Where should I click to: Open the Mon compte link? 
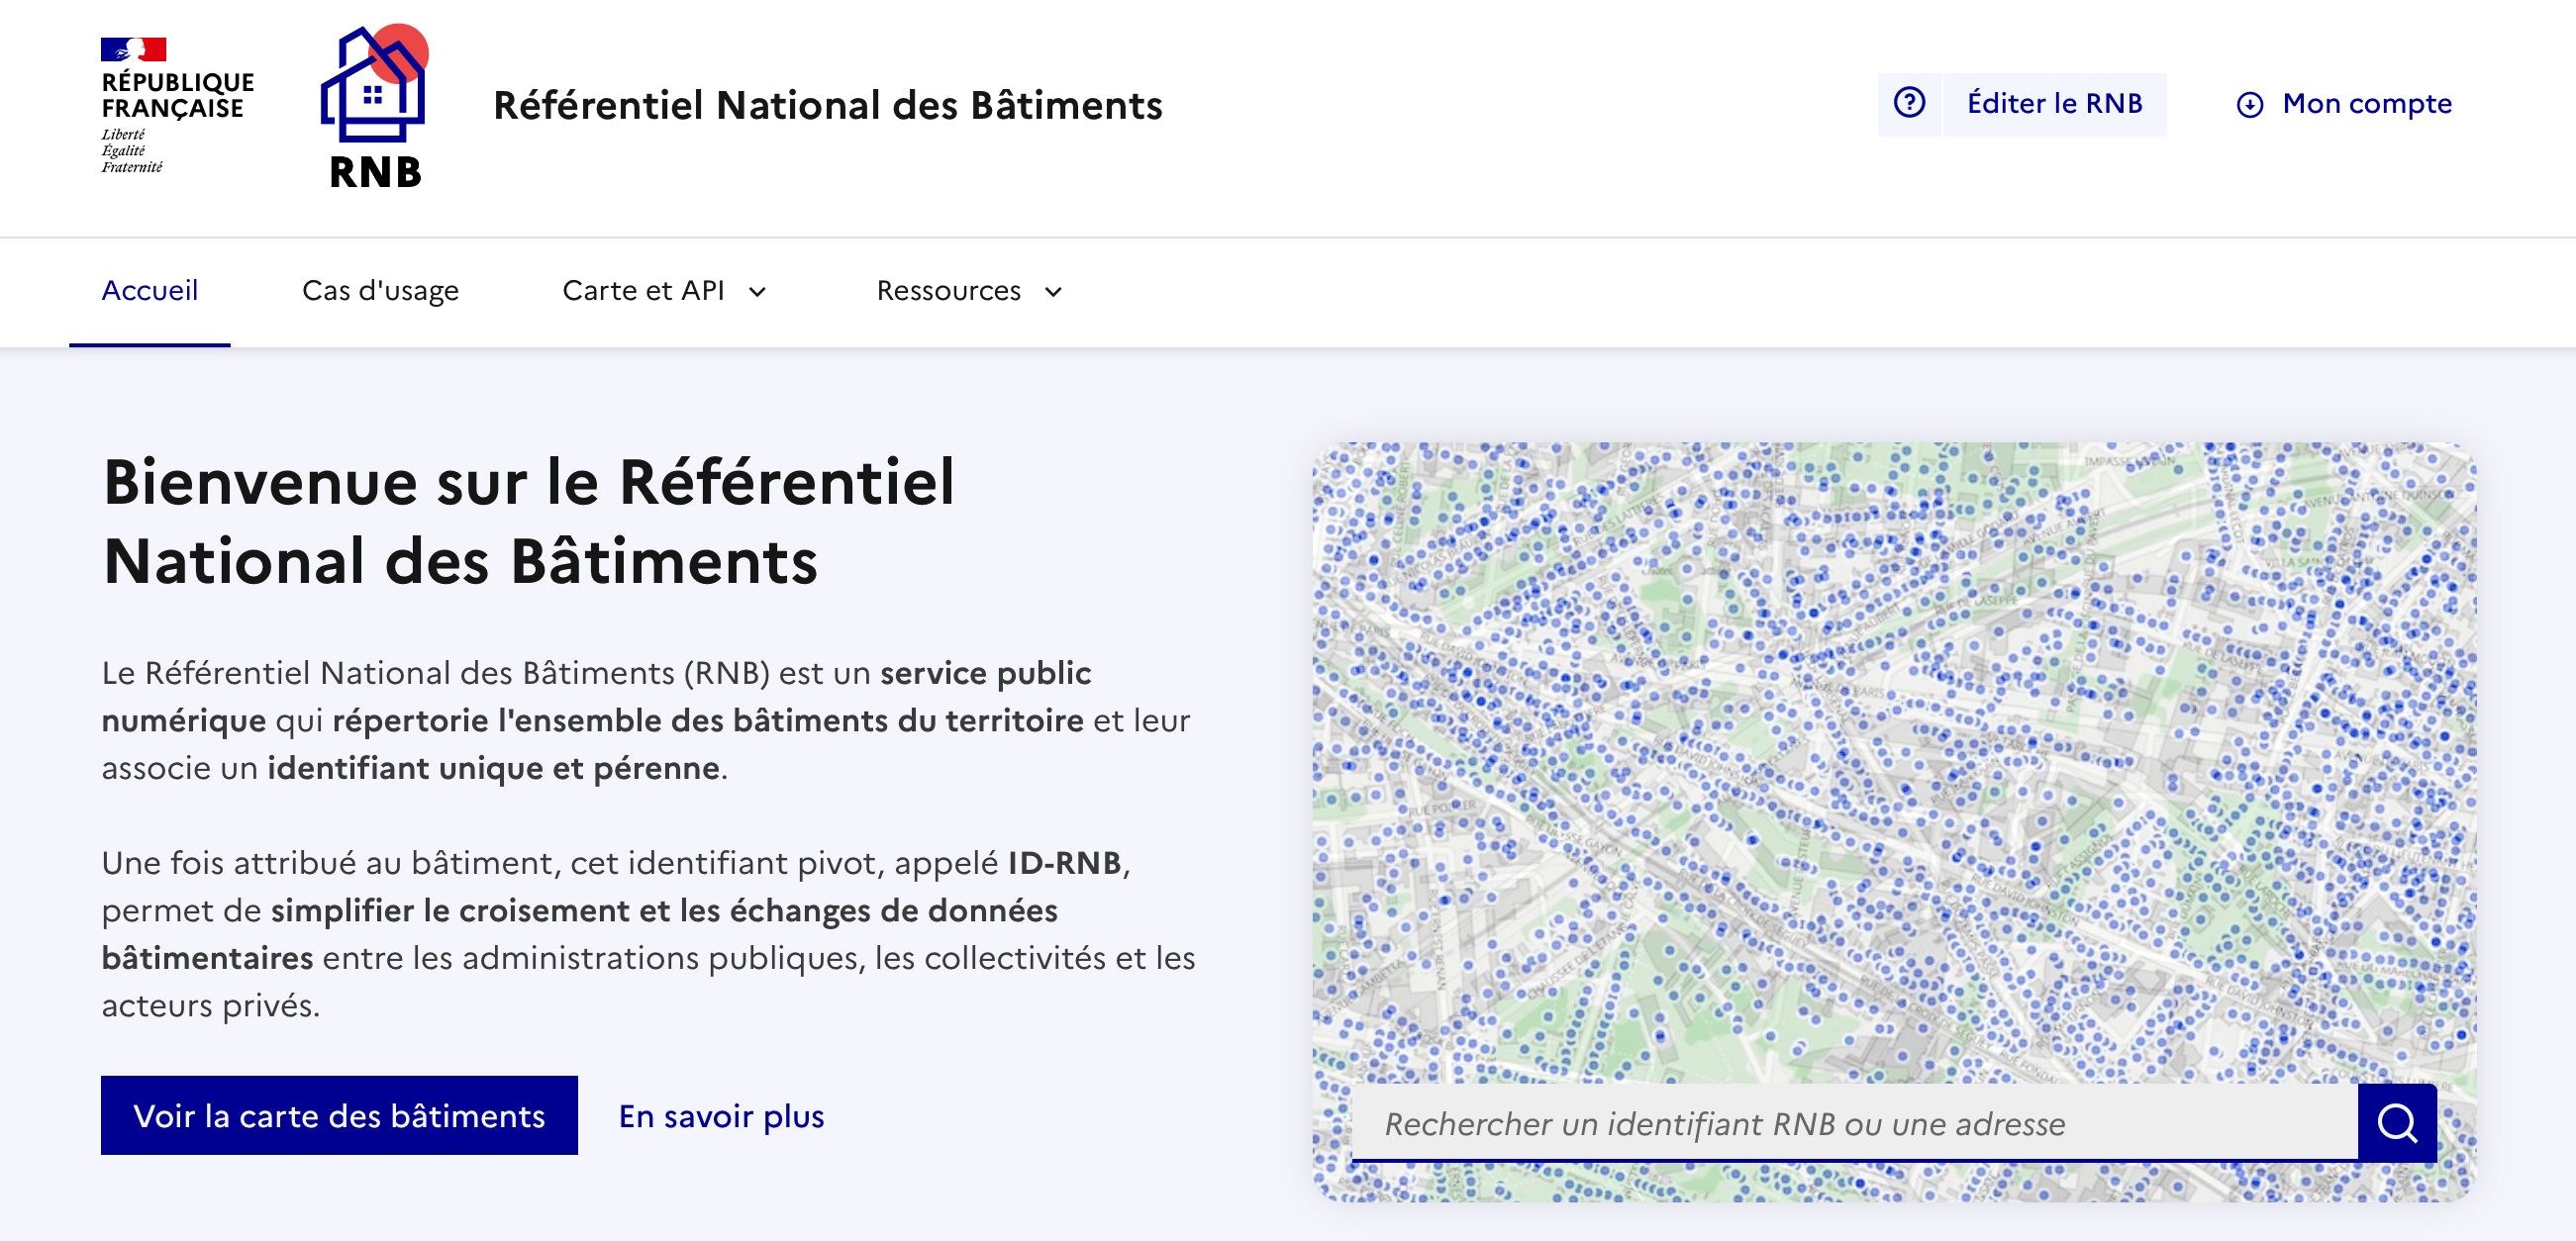tap(2366, 104)
